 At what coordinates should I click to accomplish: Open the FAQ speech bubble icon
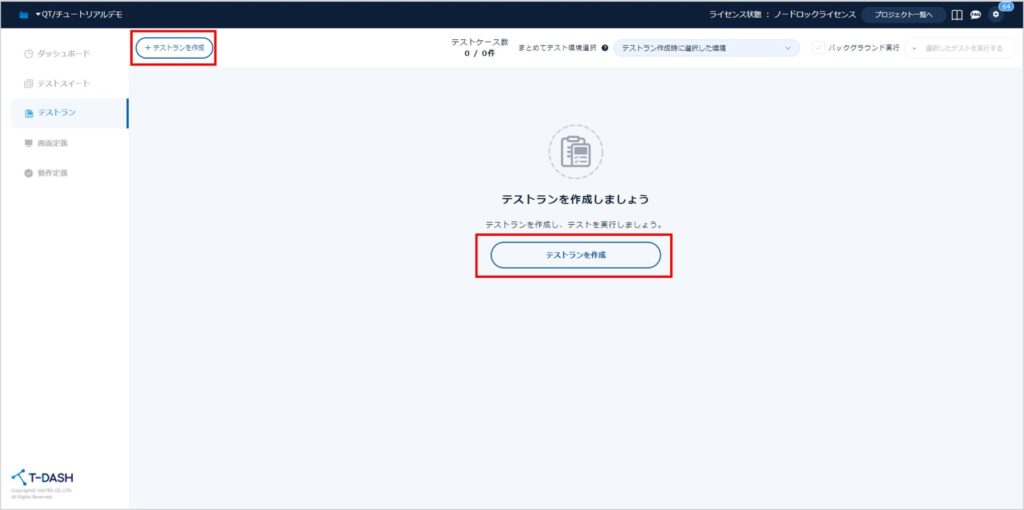click(x=975, y=15)
